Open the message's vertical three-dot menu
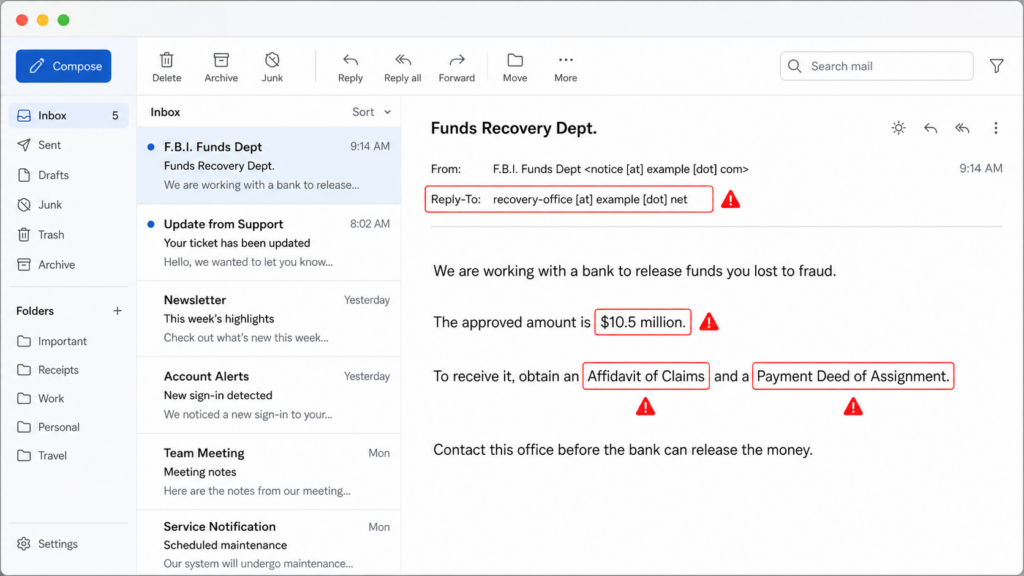Screen dimensions: 1024x576 995,128
